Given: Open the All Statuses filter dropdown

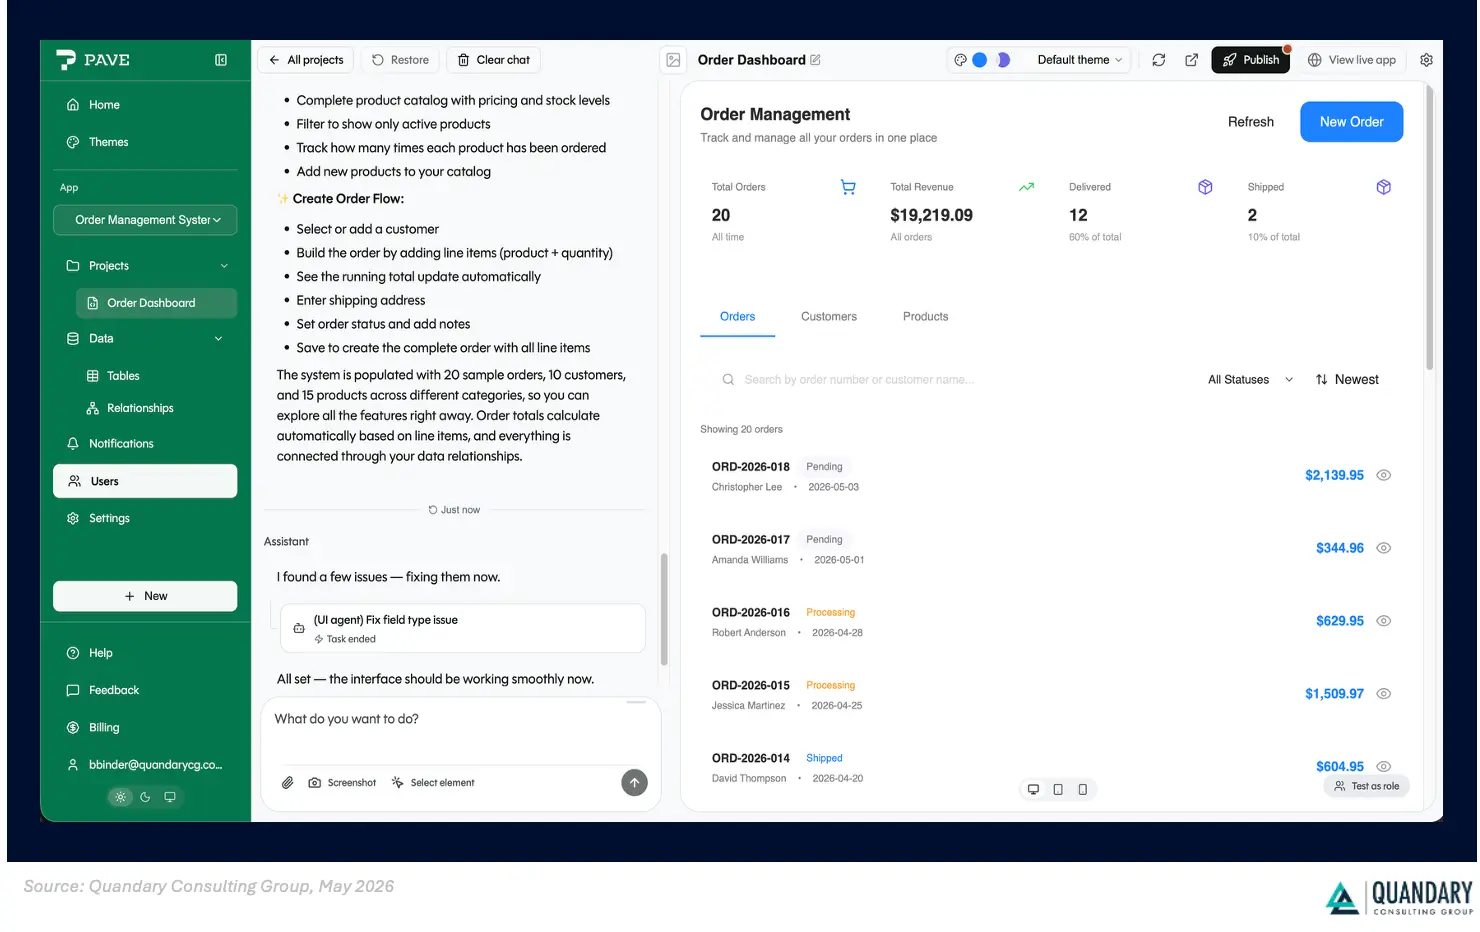Looking at the screenshot, I should click(1250, 380).
